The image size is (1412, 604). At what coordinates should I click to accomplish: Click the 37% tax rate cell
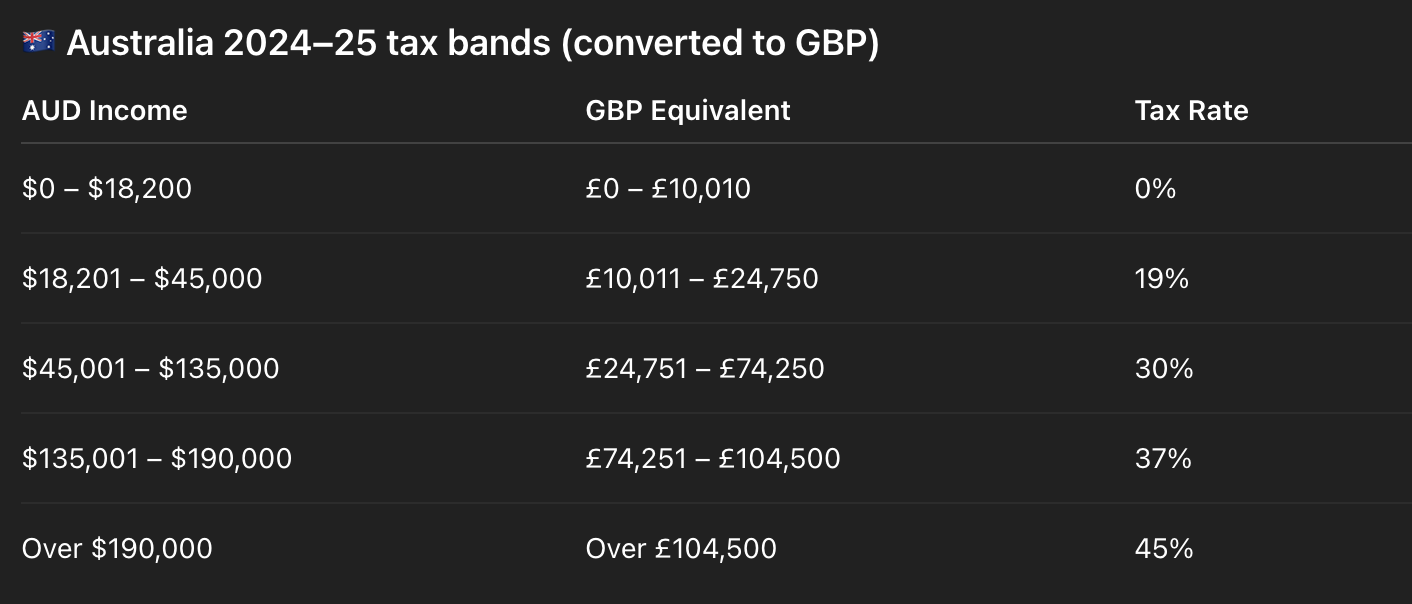pyautogui.click(x=1163, y=458)
